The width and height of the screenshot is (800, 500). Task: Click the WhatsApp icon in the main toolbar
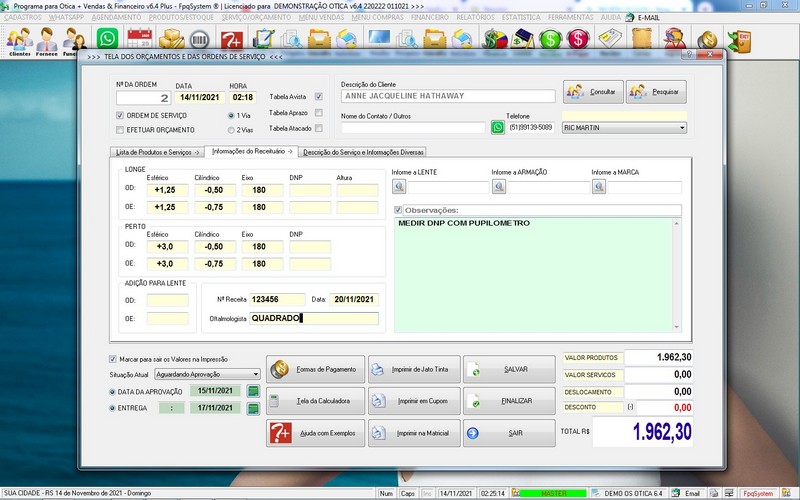[105, 40]
